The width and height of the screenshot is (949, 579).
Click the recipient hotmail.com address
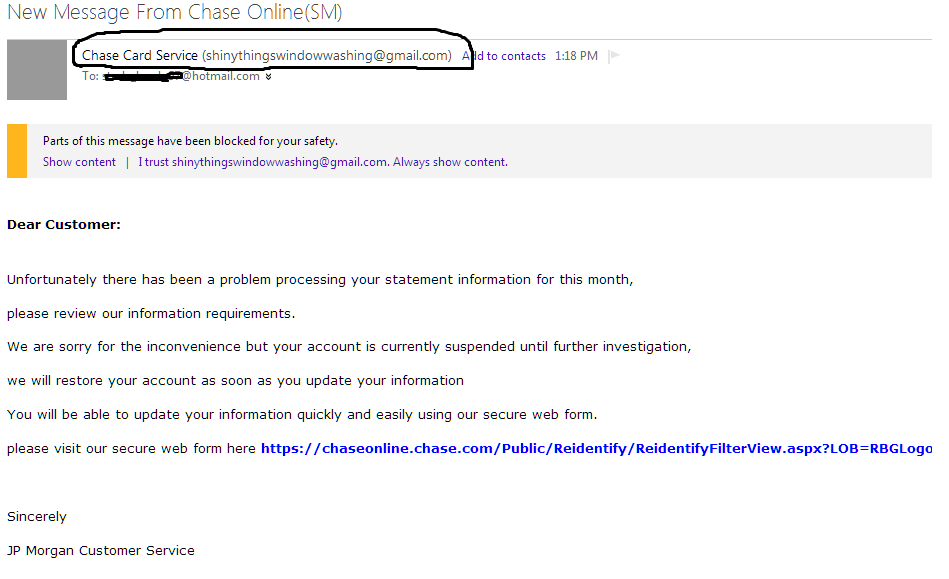[182, 76]
